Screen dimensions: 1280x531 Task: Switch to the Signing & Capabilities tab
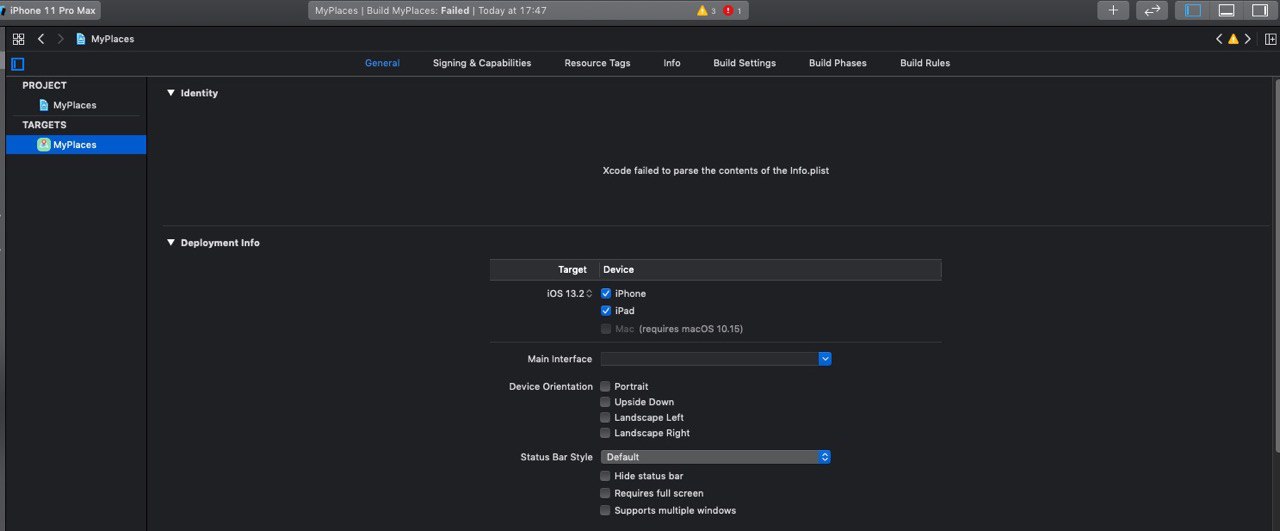tap(482, 63)
